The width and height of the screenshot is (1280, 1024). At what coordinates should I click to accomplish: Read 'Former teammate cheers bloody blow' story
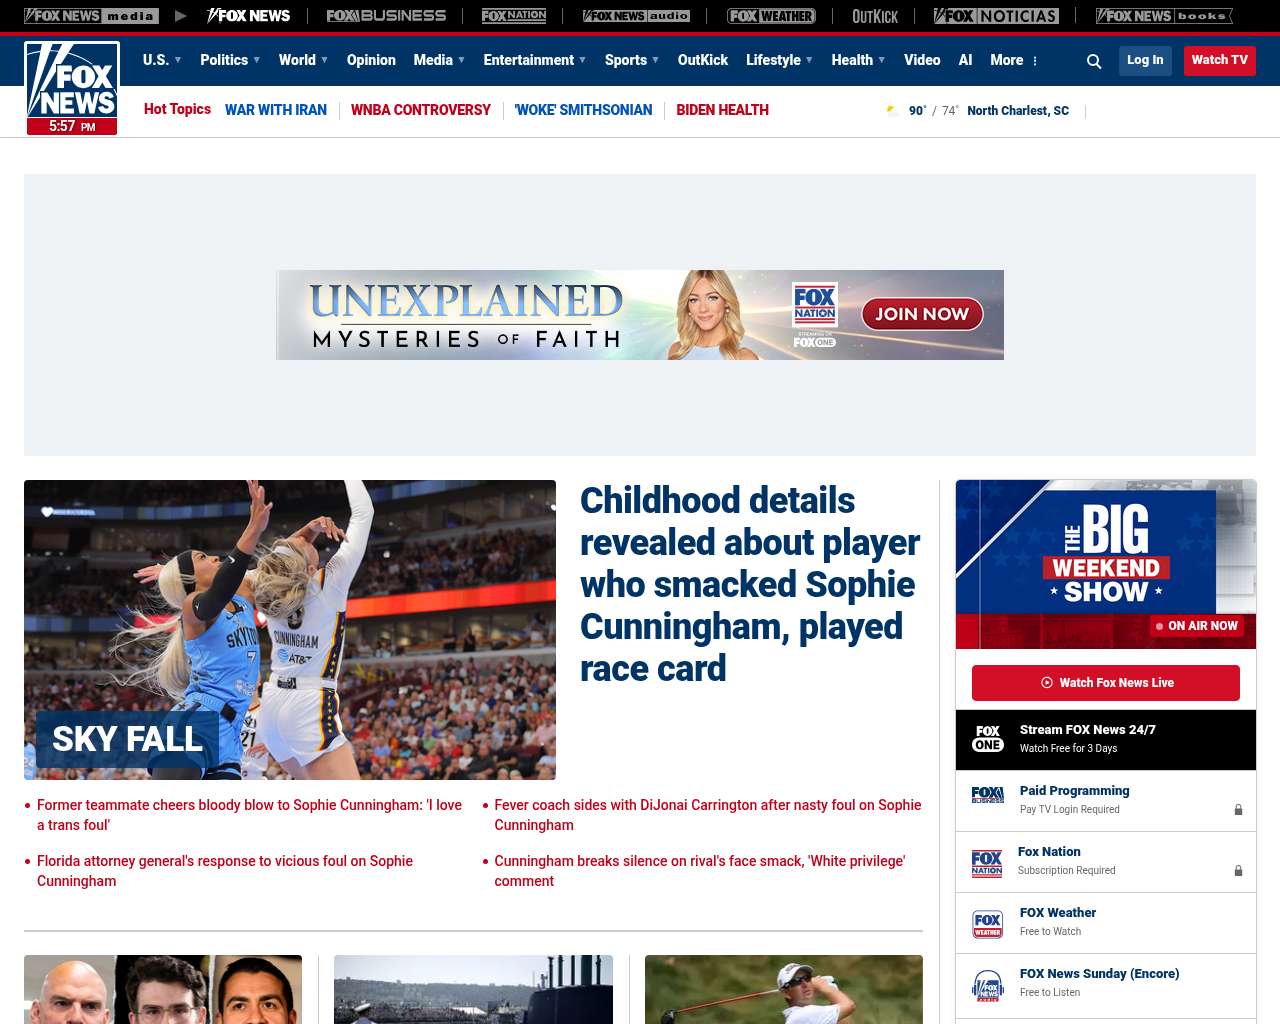[249, 815]
